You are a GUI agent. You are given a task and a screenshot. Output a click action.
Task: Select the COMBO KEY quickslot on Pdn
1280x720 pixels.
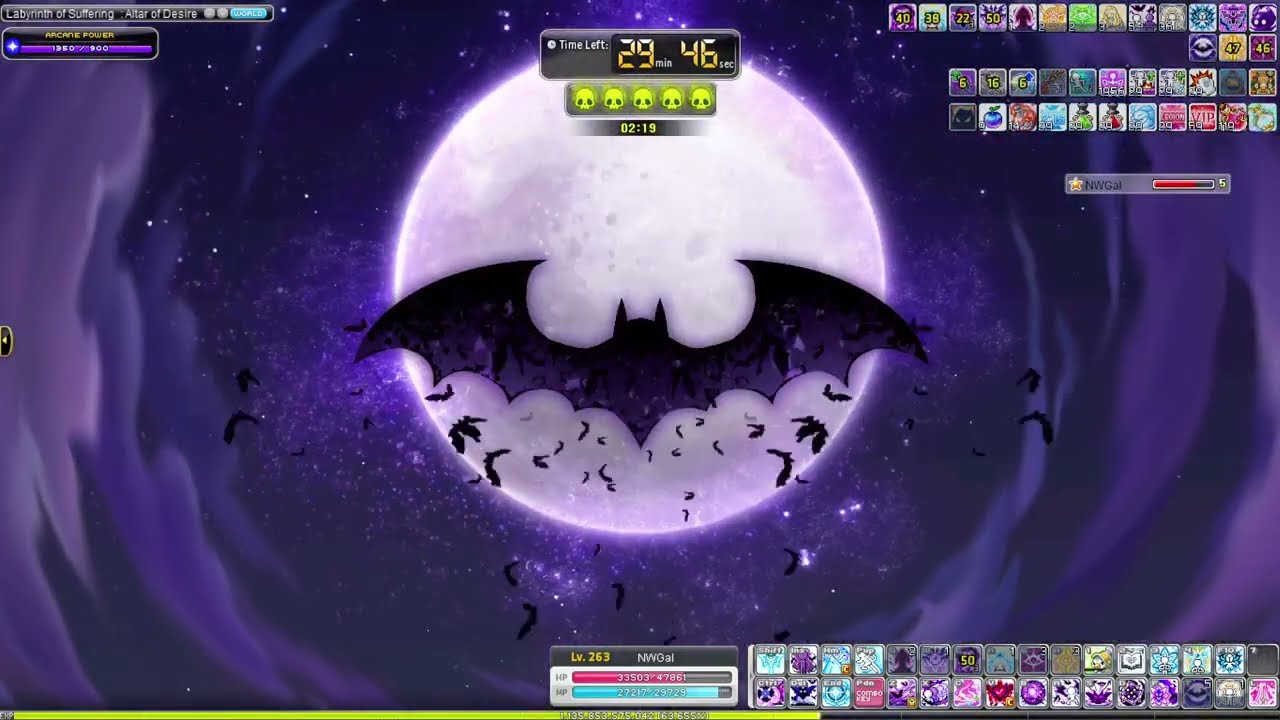[870, 692]
